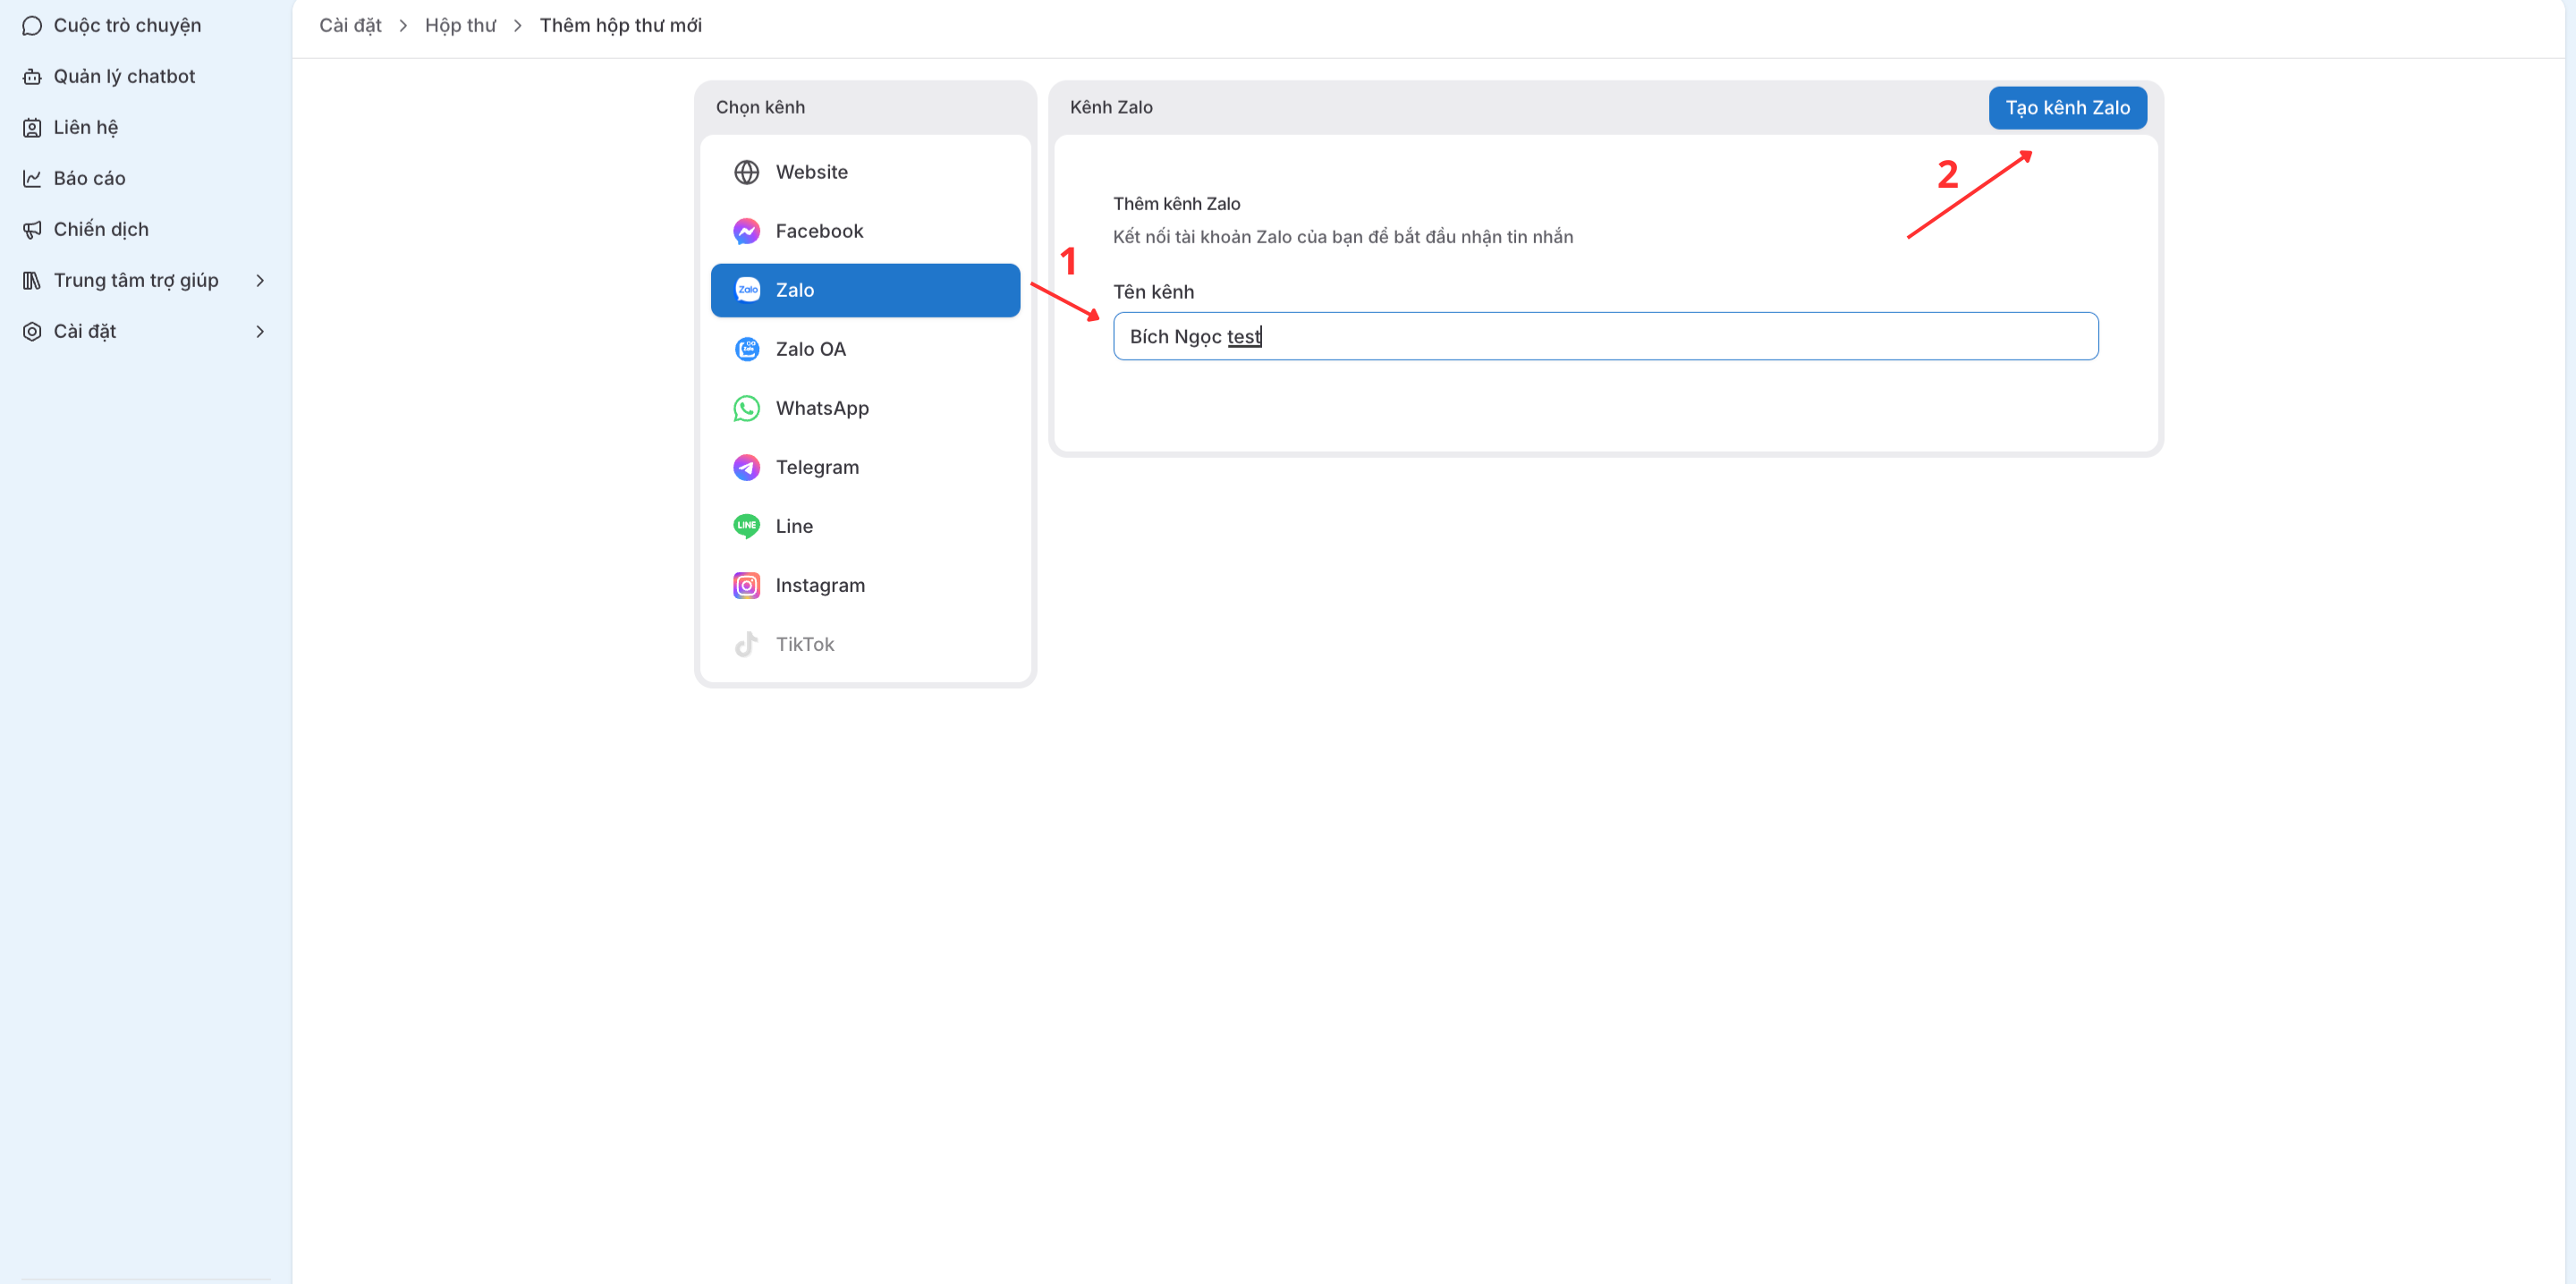Screen dimensions: 2576x1284
Task: Focus the Tên kênh input field
Action: (1605, 336)
